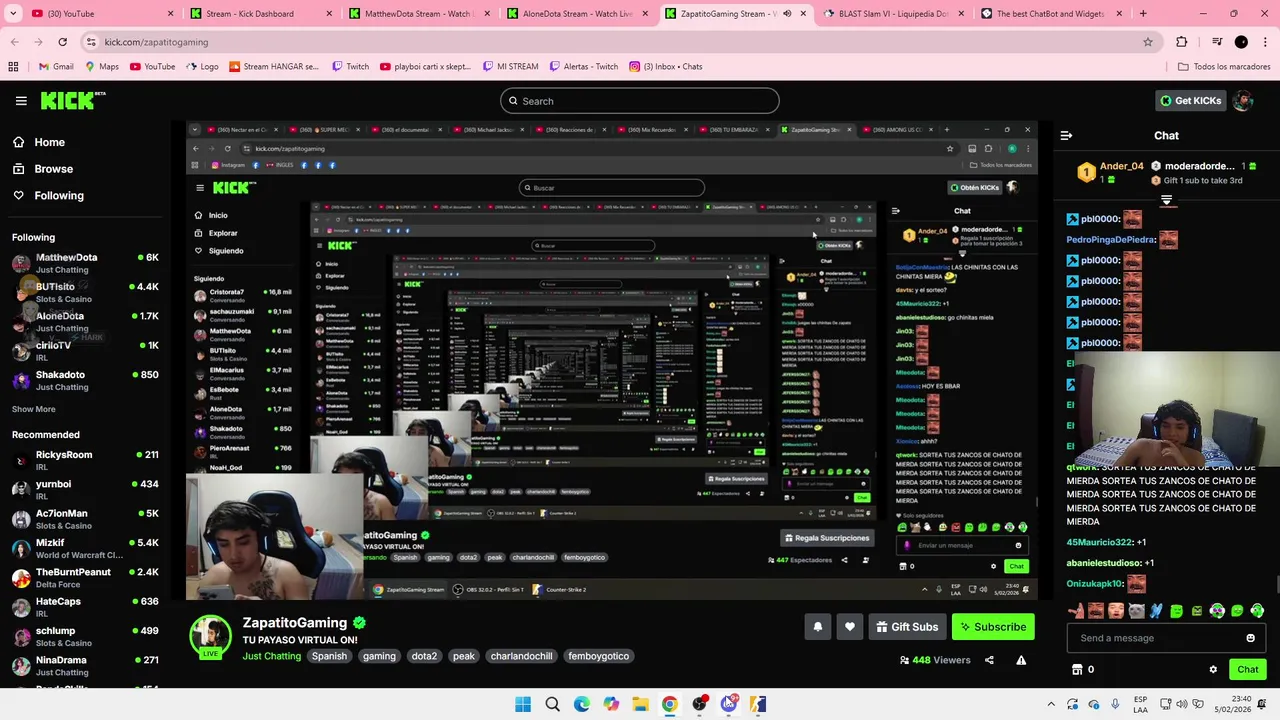Viewport: 1280px width, 720px height.
Task: Open the Chrome extensions puzzle icon
Action: tap(1182, 42)
